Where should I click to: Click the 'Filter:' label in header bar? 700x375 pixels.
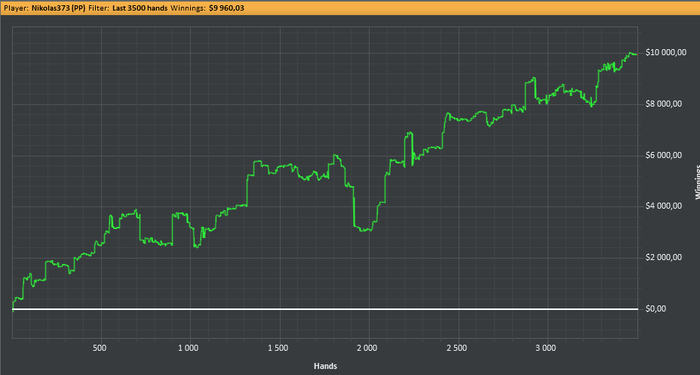[x=99, y=8]
